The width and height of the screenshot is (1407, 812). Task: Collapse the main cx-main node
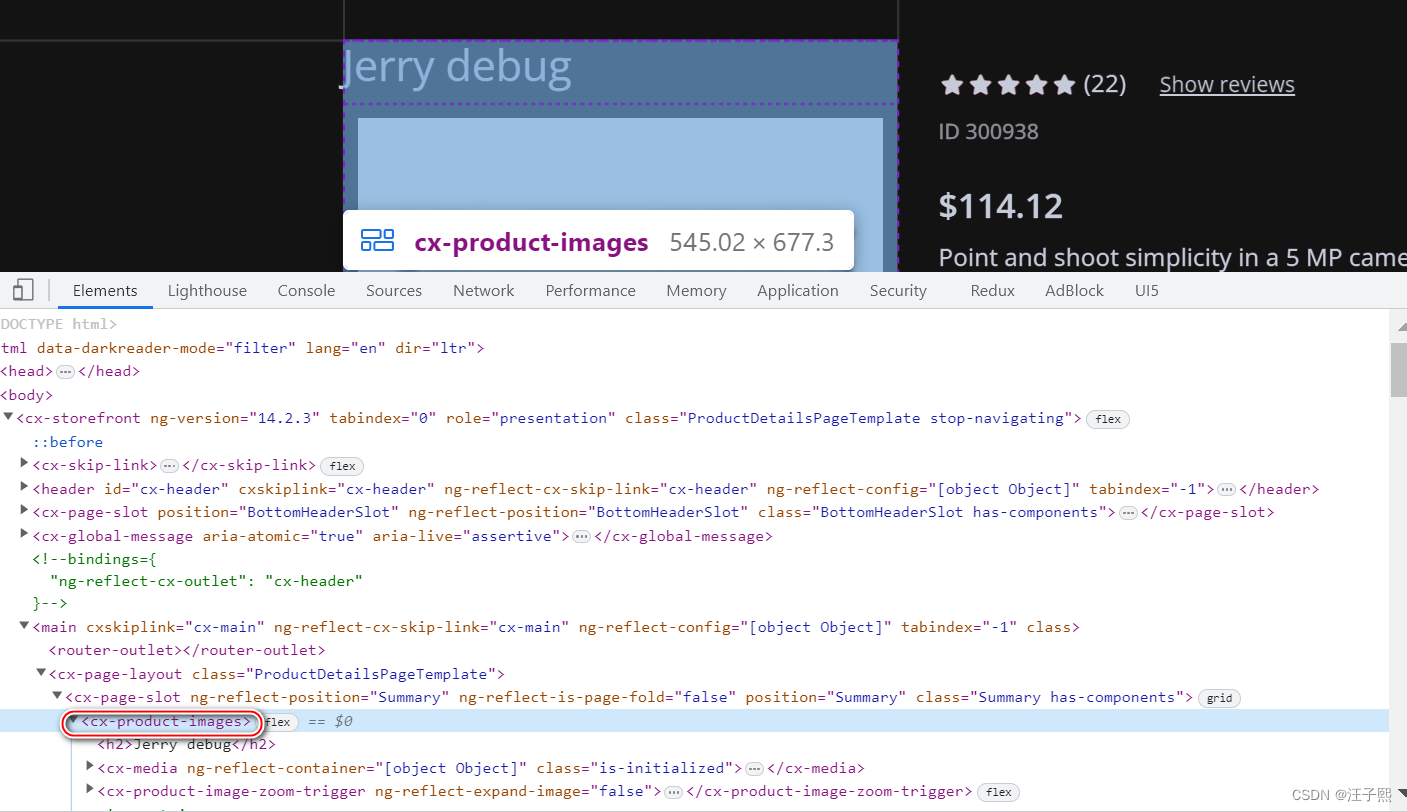pyautogui.click(x=25, y=627)
